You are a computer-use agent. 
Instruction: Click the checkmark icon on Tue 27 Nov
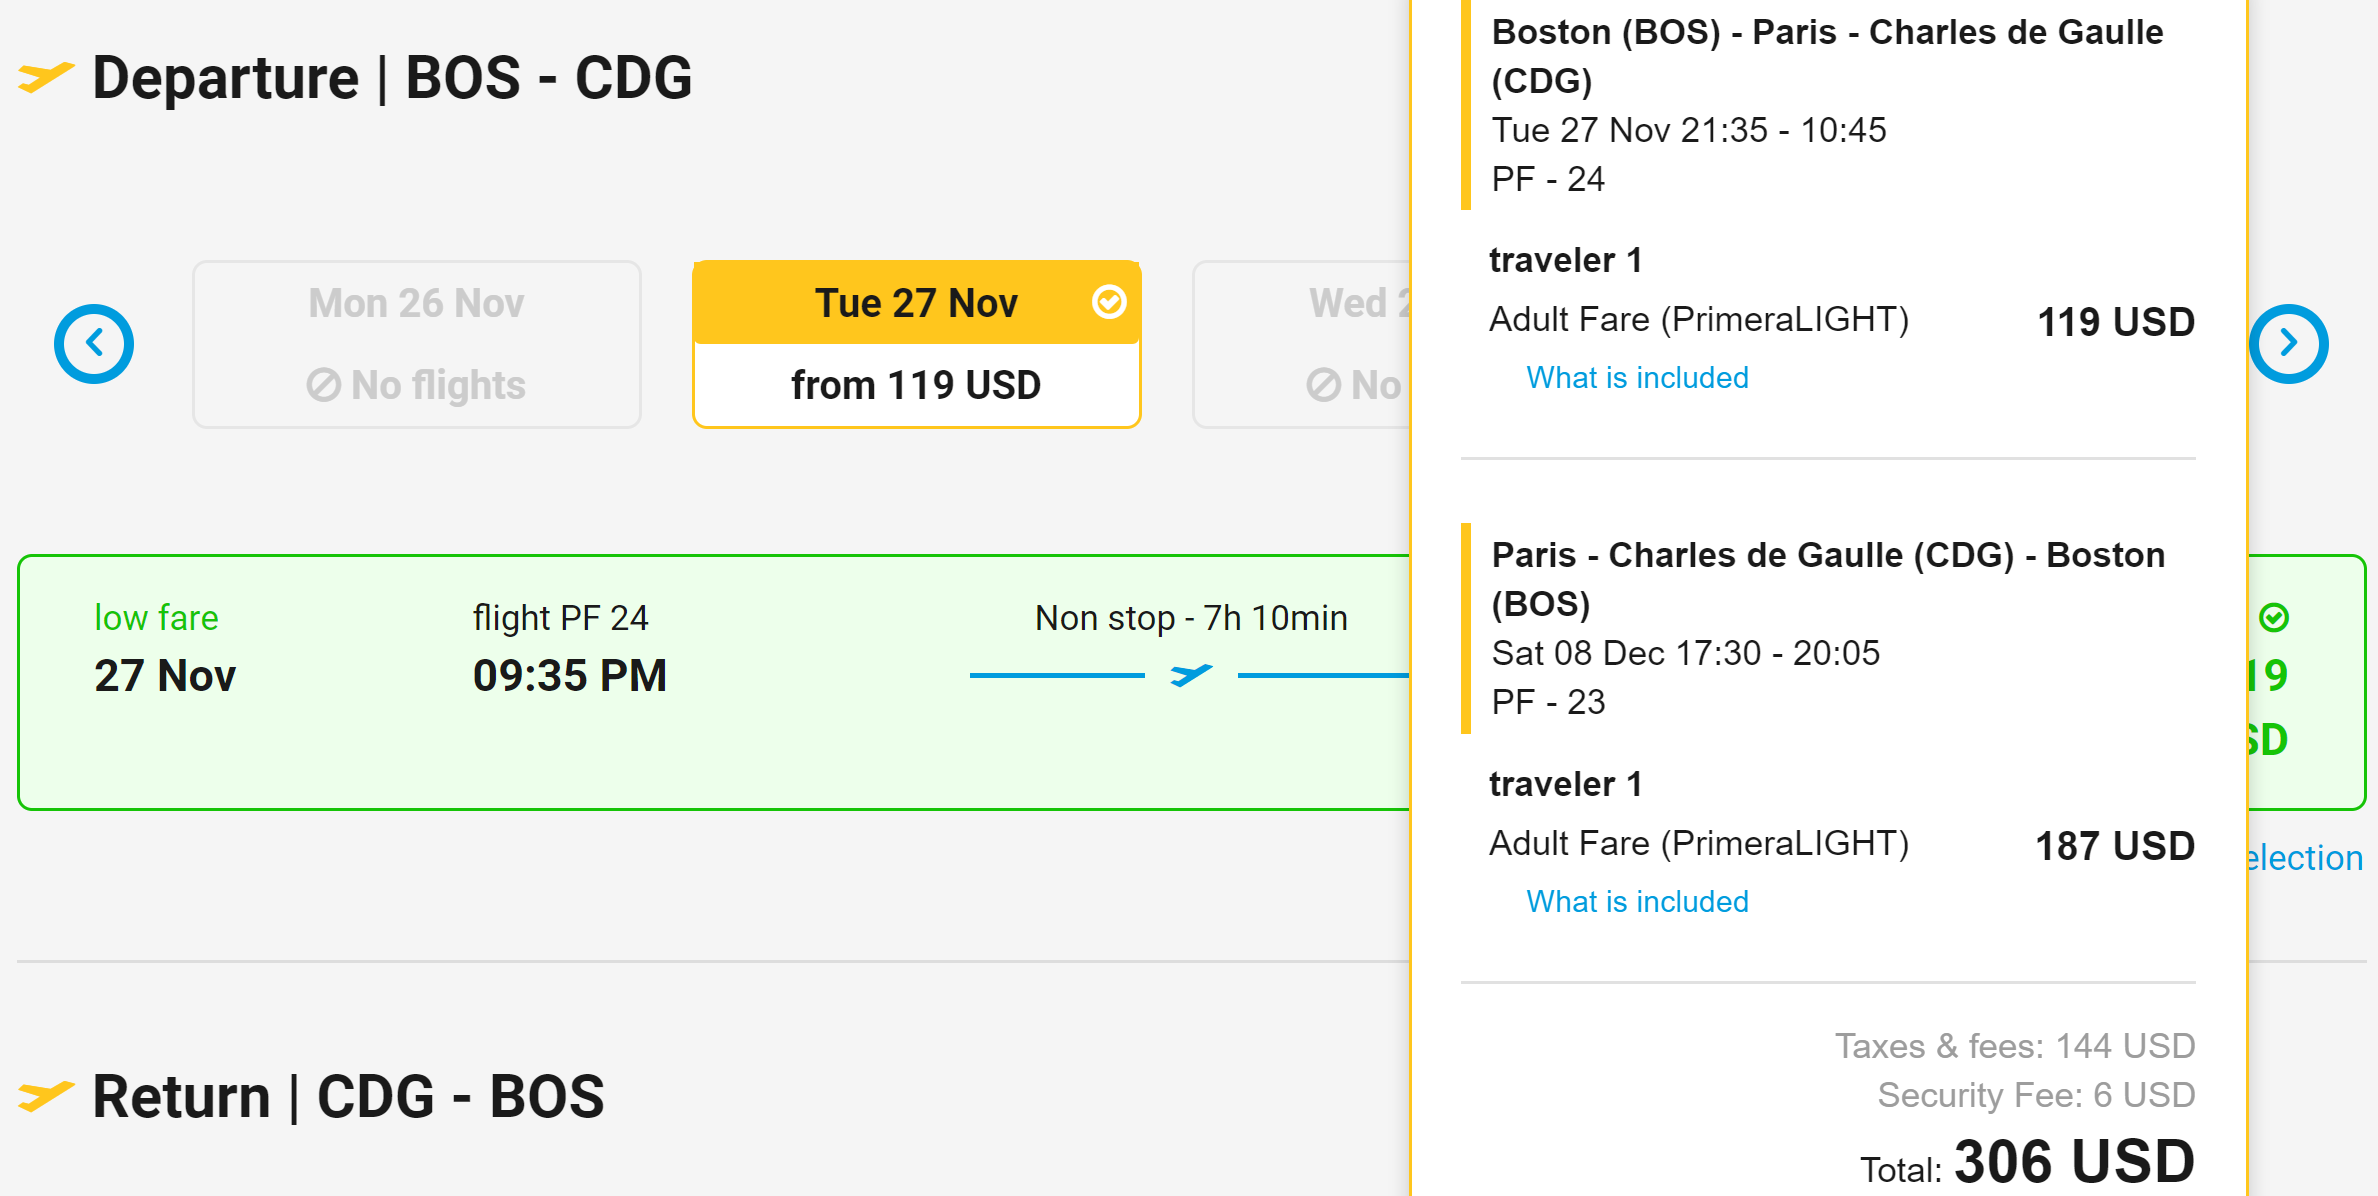pyautogui.click(x=1109, y=301)
